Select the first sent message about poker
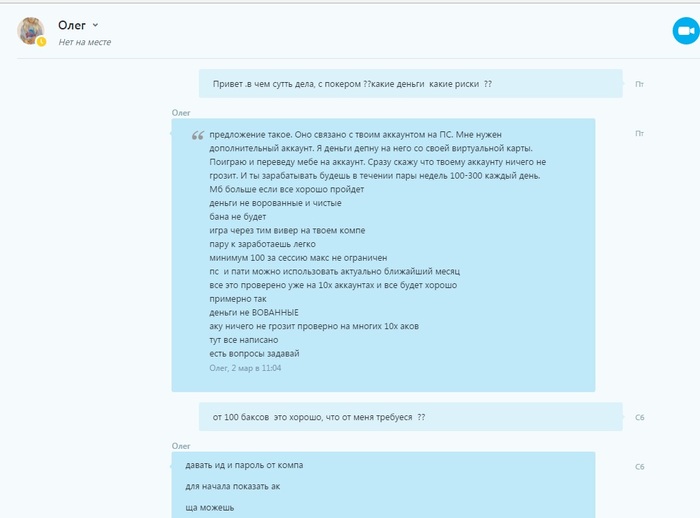This screenshot has height=518, width=700. pyautogui.click(x=411, y=84)
